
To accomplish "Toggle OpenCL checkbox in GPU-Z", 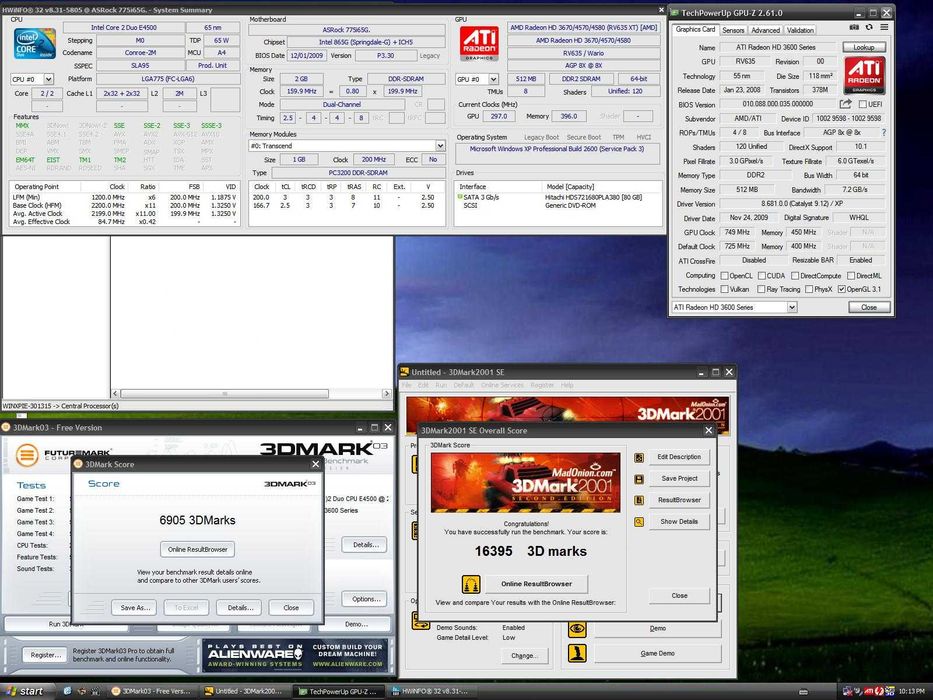I will (x=724, y=276).
